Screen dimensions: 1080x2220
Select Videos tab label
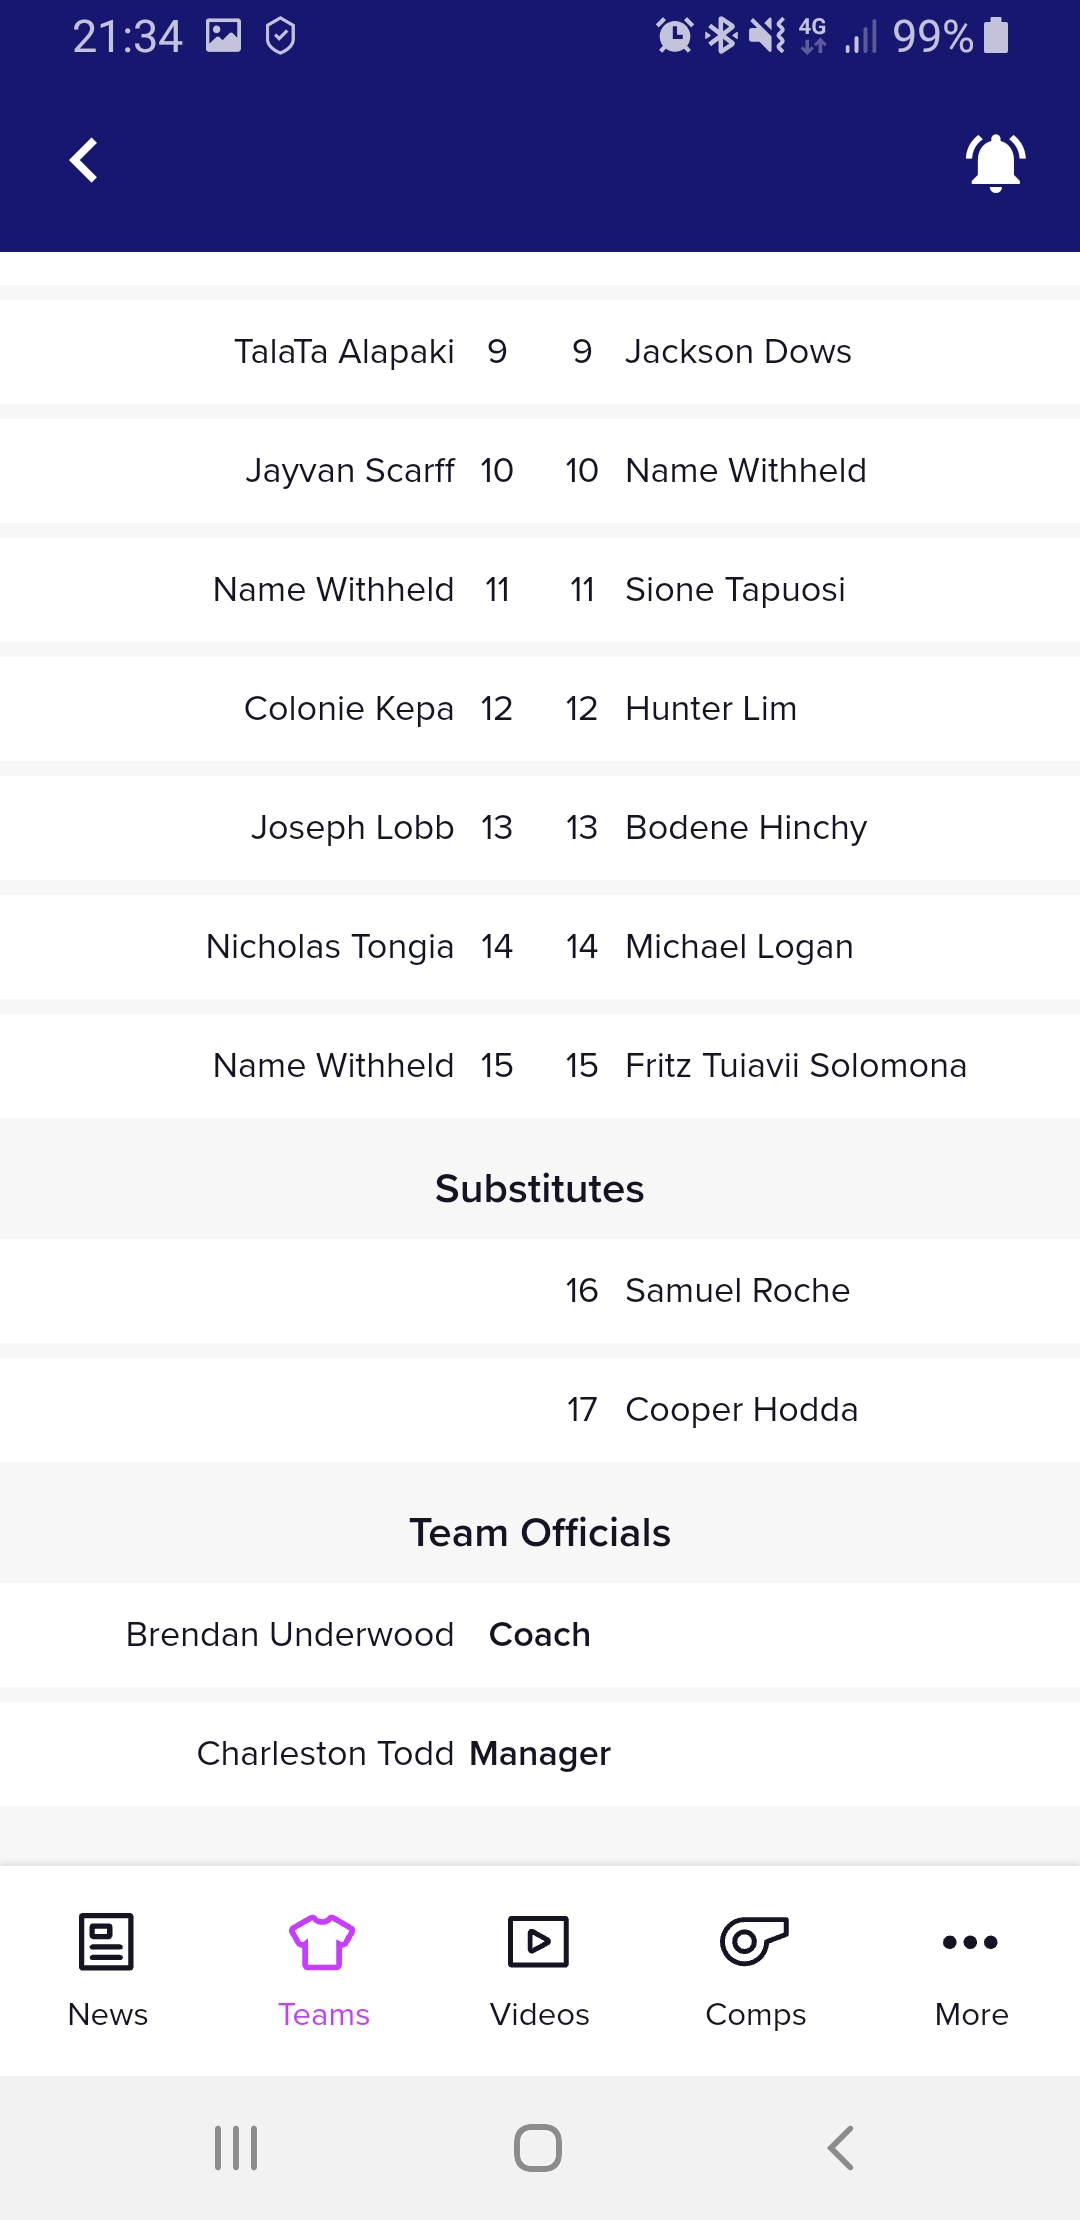tap(539, 2014)
